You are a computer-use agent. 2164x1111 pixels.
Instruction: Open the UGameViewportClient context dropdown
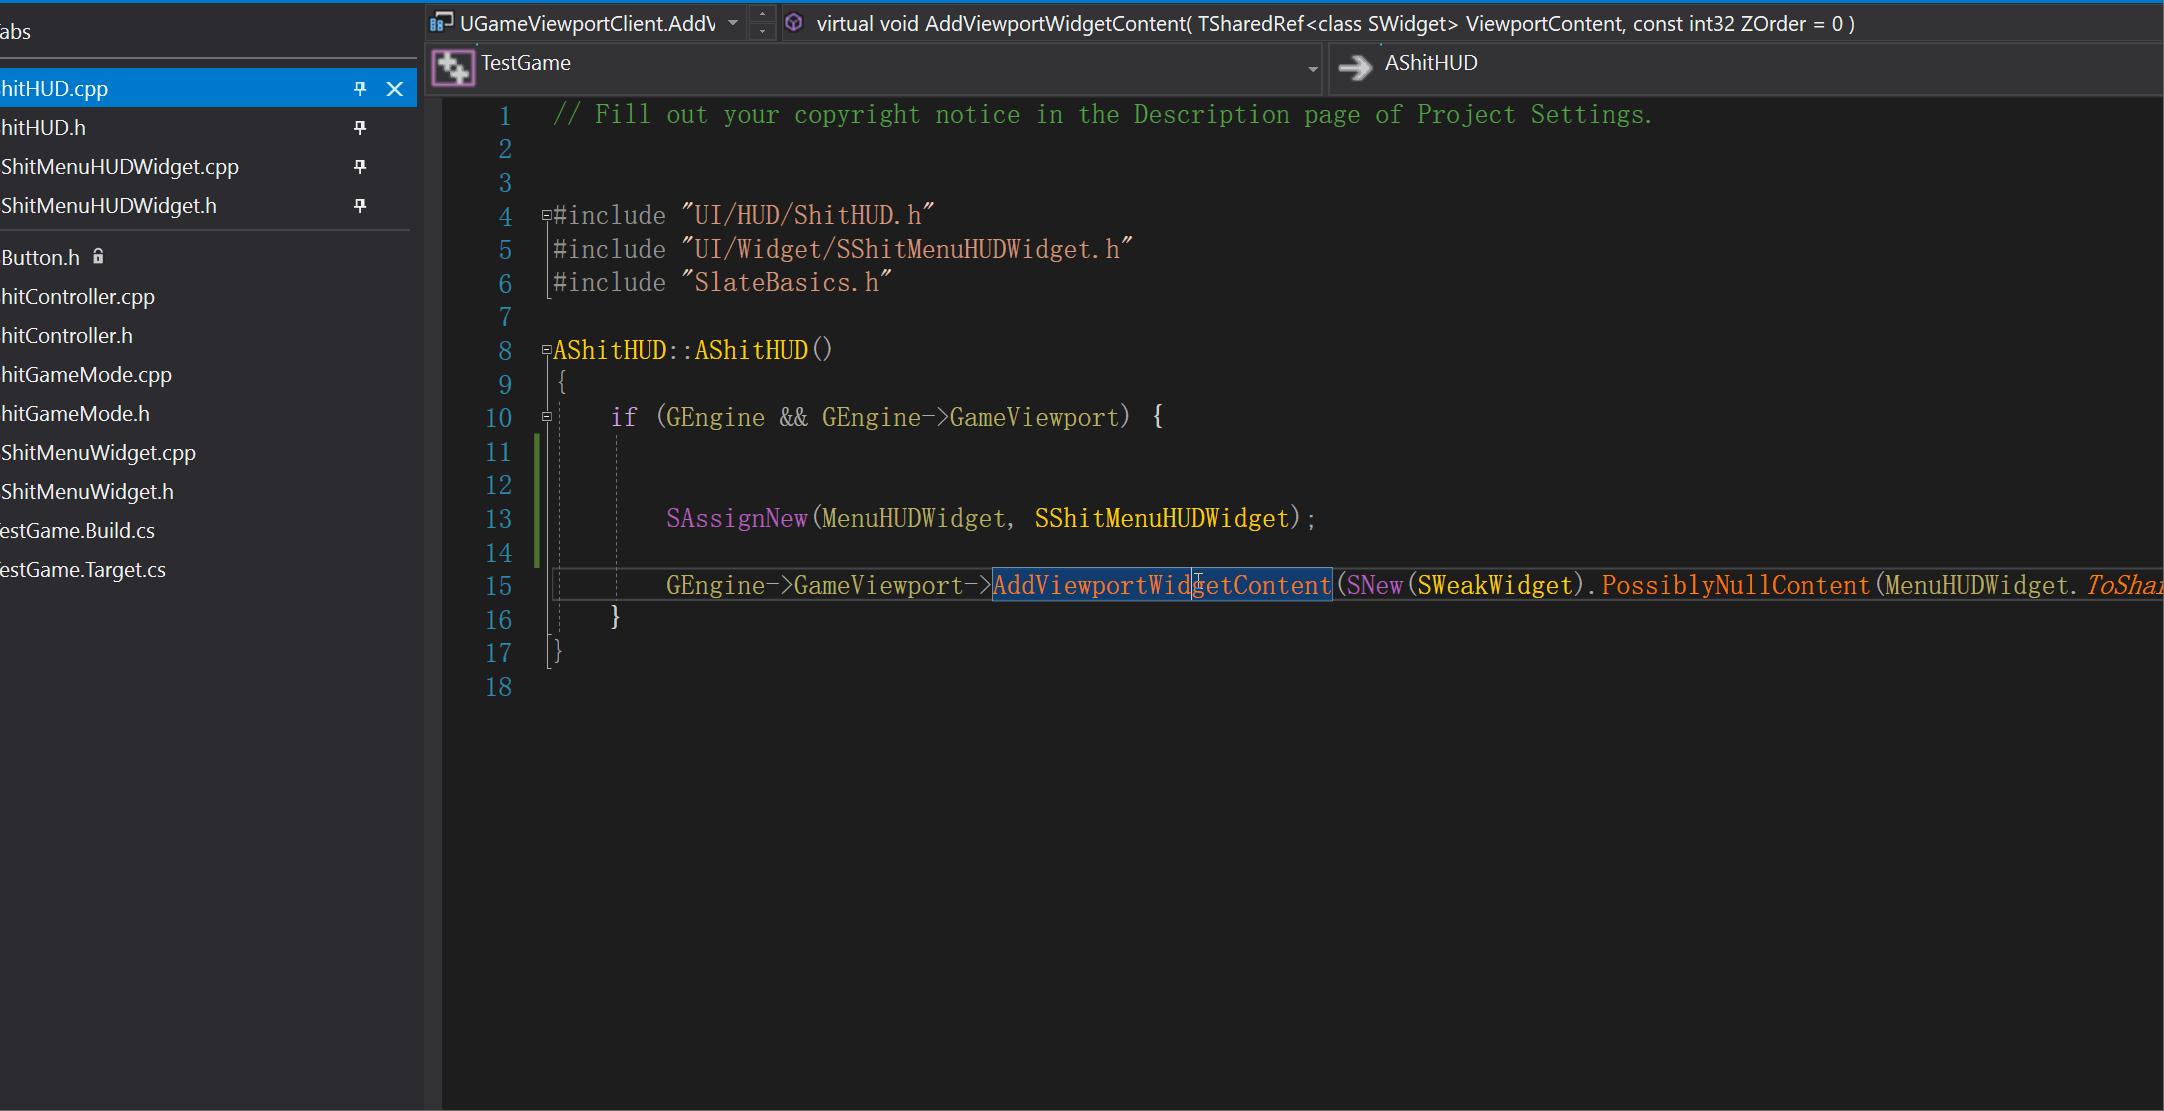pyautogui.click(x=733, y=23)
